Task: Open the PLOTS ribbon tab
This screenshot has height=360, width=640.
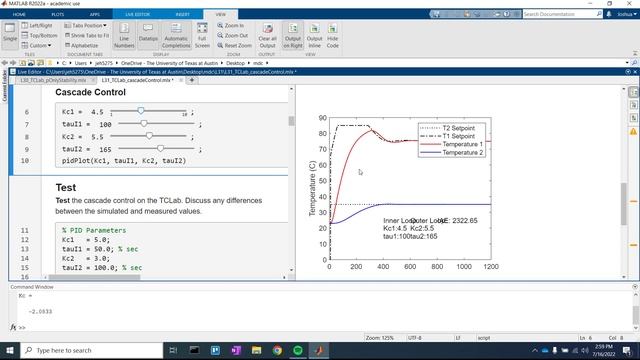Action: point(58,14)
